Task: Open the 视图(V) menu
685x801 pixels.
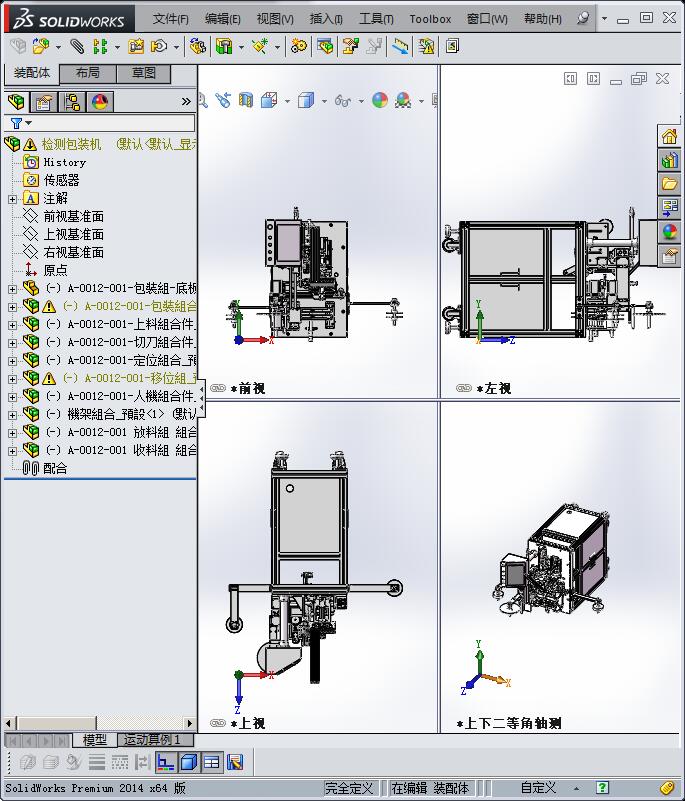Action: [x=275, y=19]
